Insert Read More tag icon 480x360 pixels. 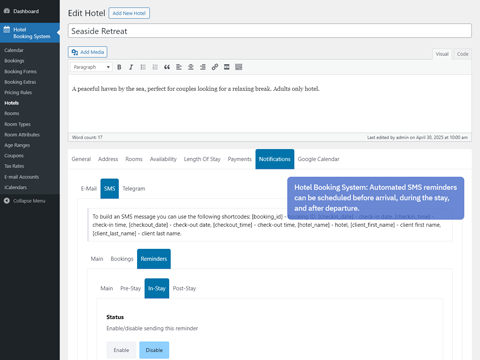(x=227, y=67)
